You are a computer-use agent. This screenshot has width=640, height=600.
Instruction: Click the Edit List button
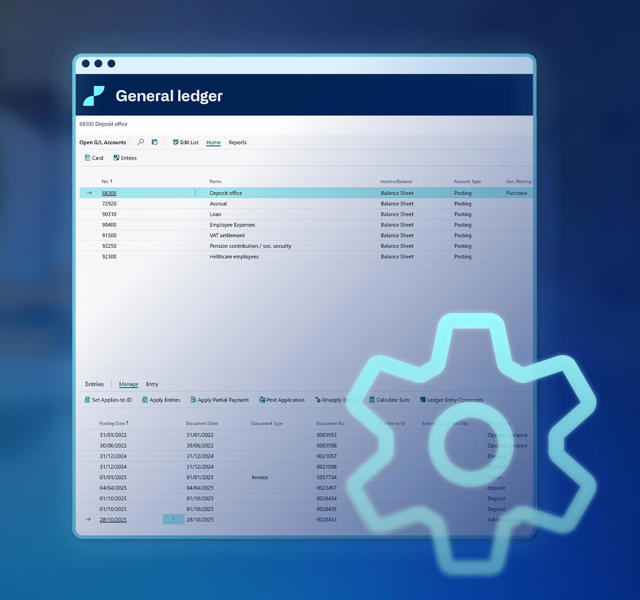(x=185, y=142)
